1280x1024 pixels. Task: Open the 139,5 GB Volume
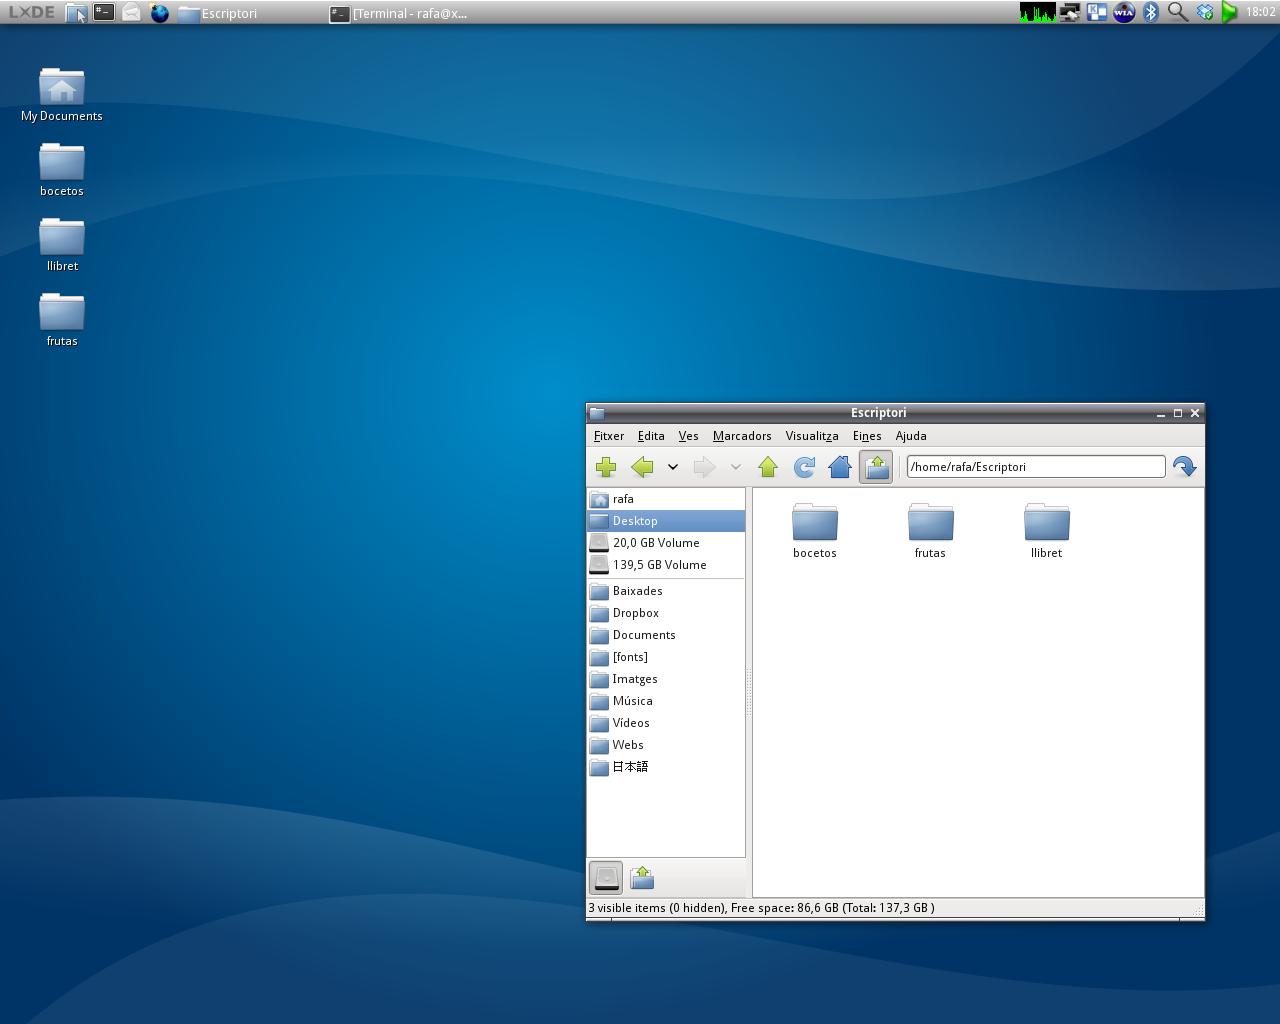pyautogui.click(x=666, y=565)
